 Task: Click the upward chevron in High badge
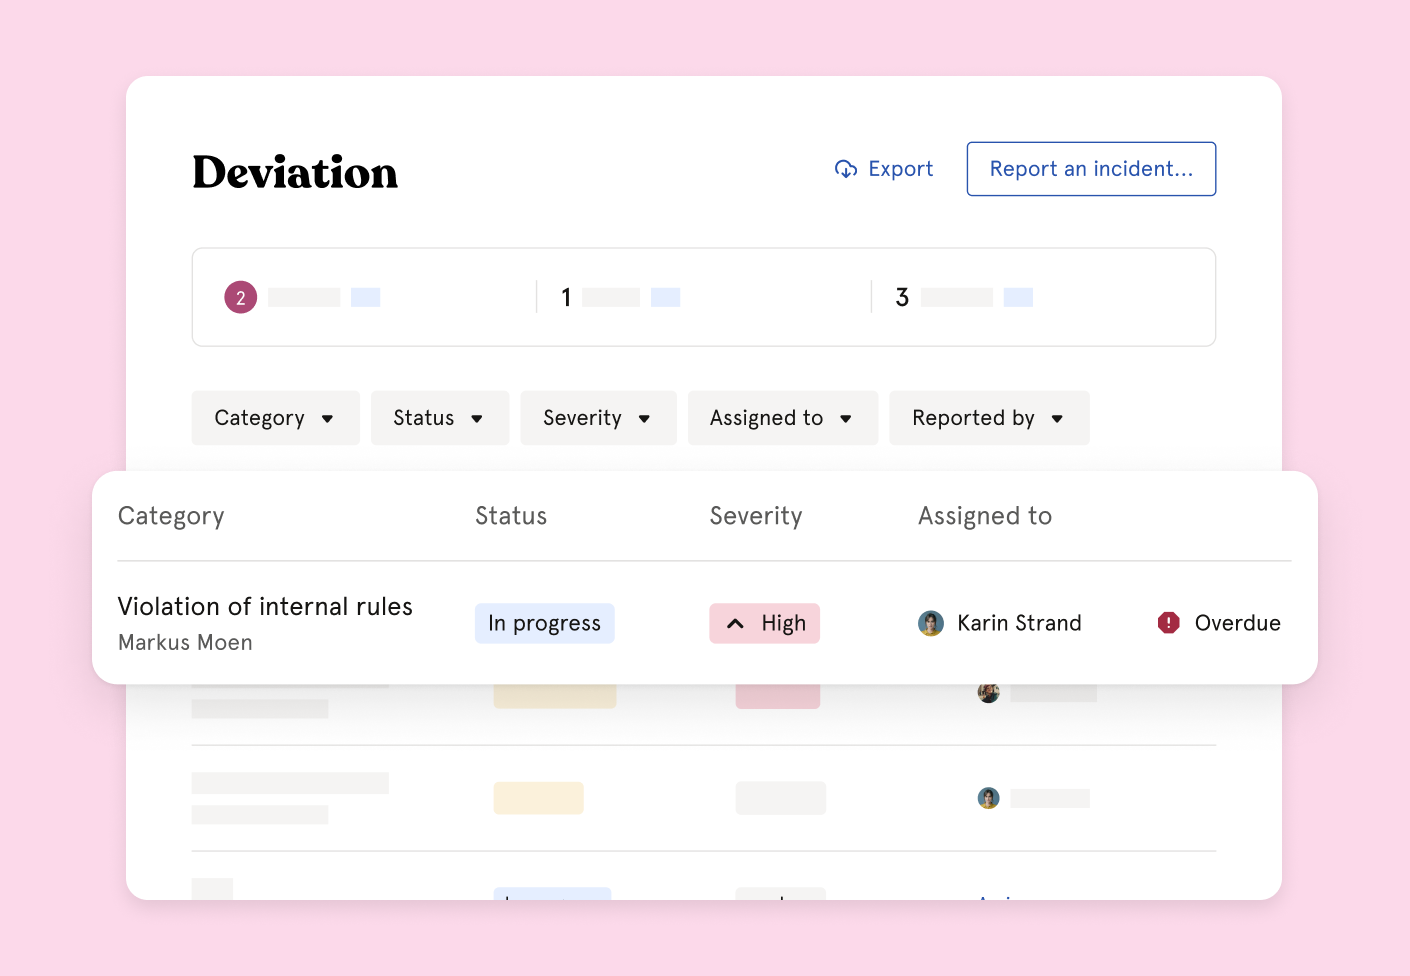735,624
